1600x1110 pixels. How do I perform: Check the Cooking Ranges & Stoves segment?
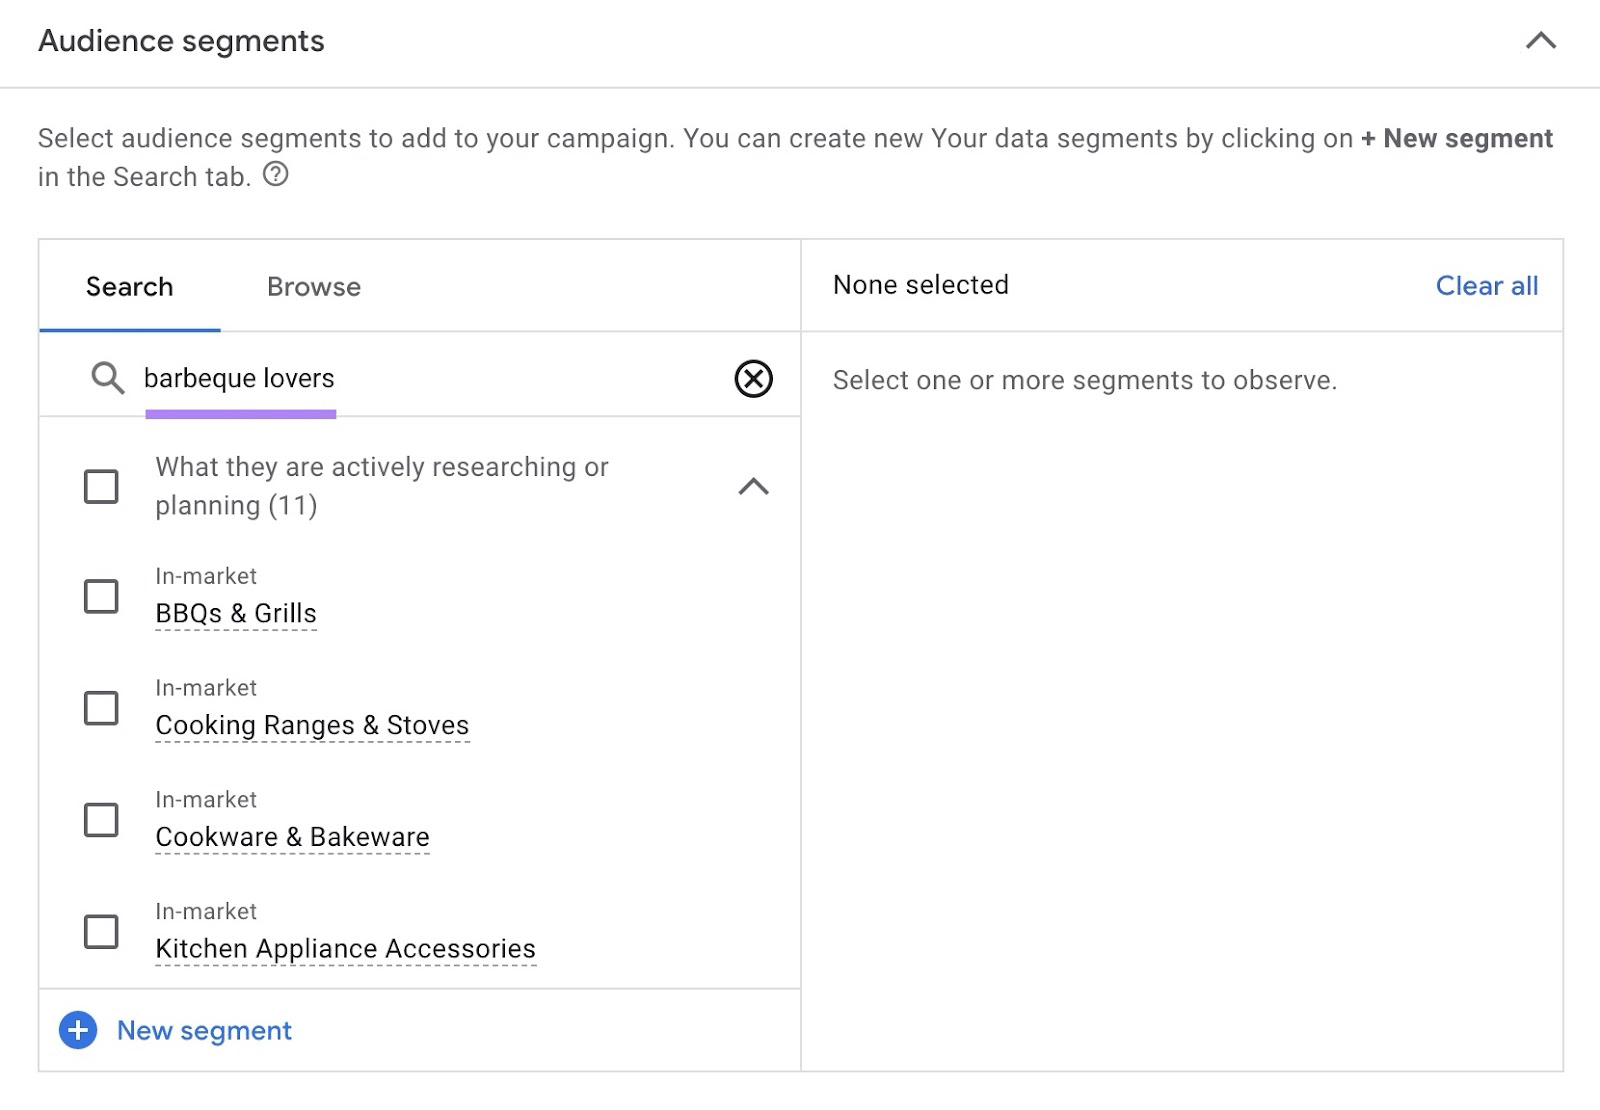99,708
